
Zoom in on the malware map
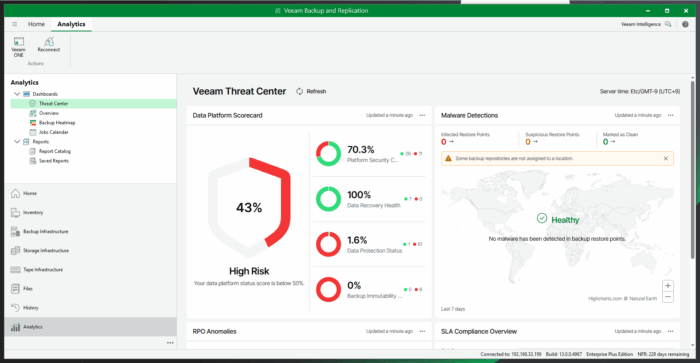(x=668, y=286)
